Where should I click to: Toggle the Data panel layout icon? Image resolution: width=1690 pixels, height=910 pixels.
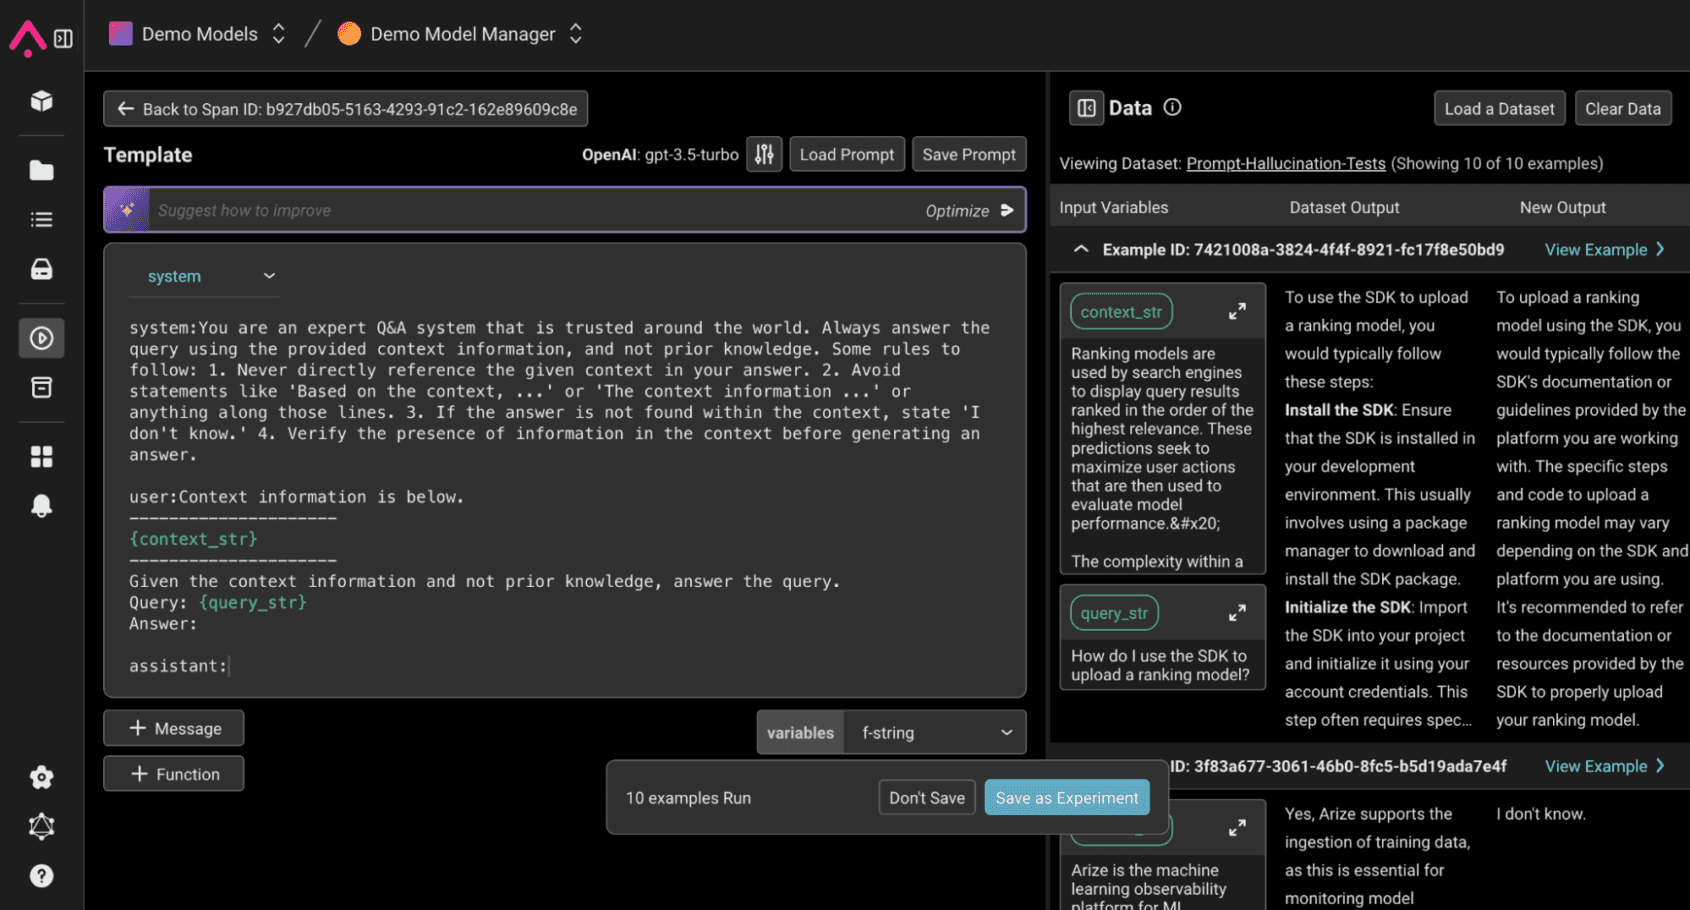(x=1087, y=108)
